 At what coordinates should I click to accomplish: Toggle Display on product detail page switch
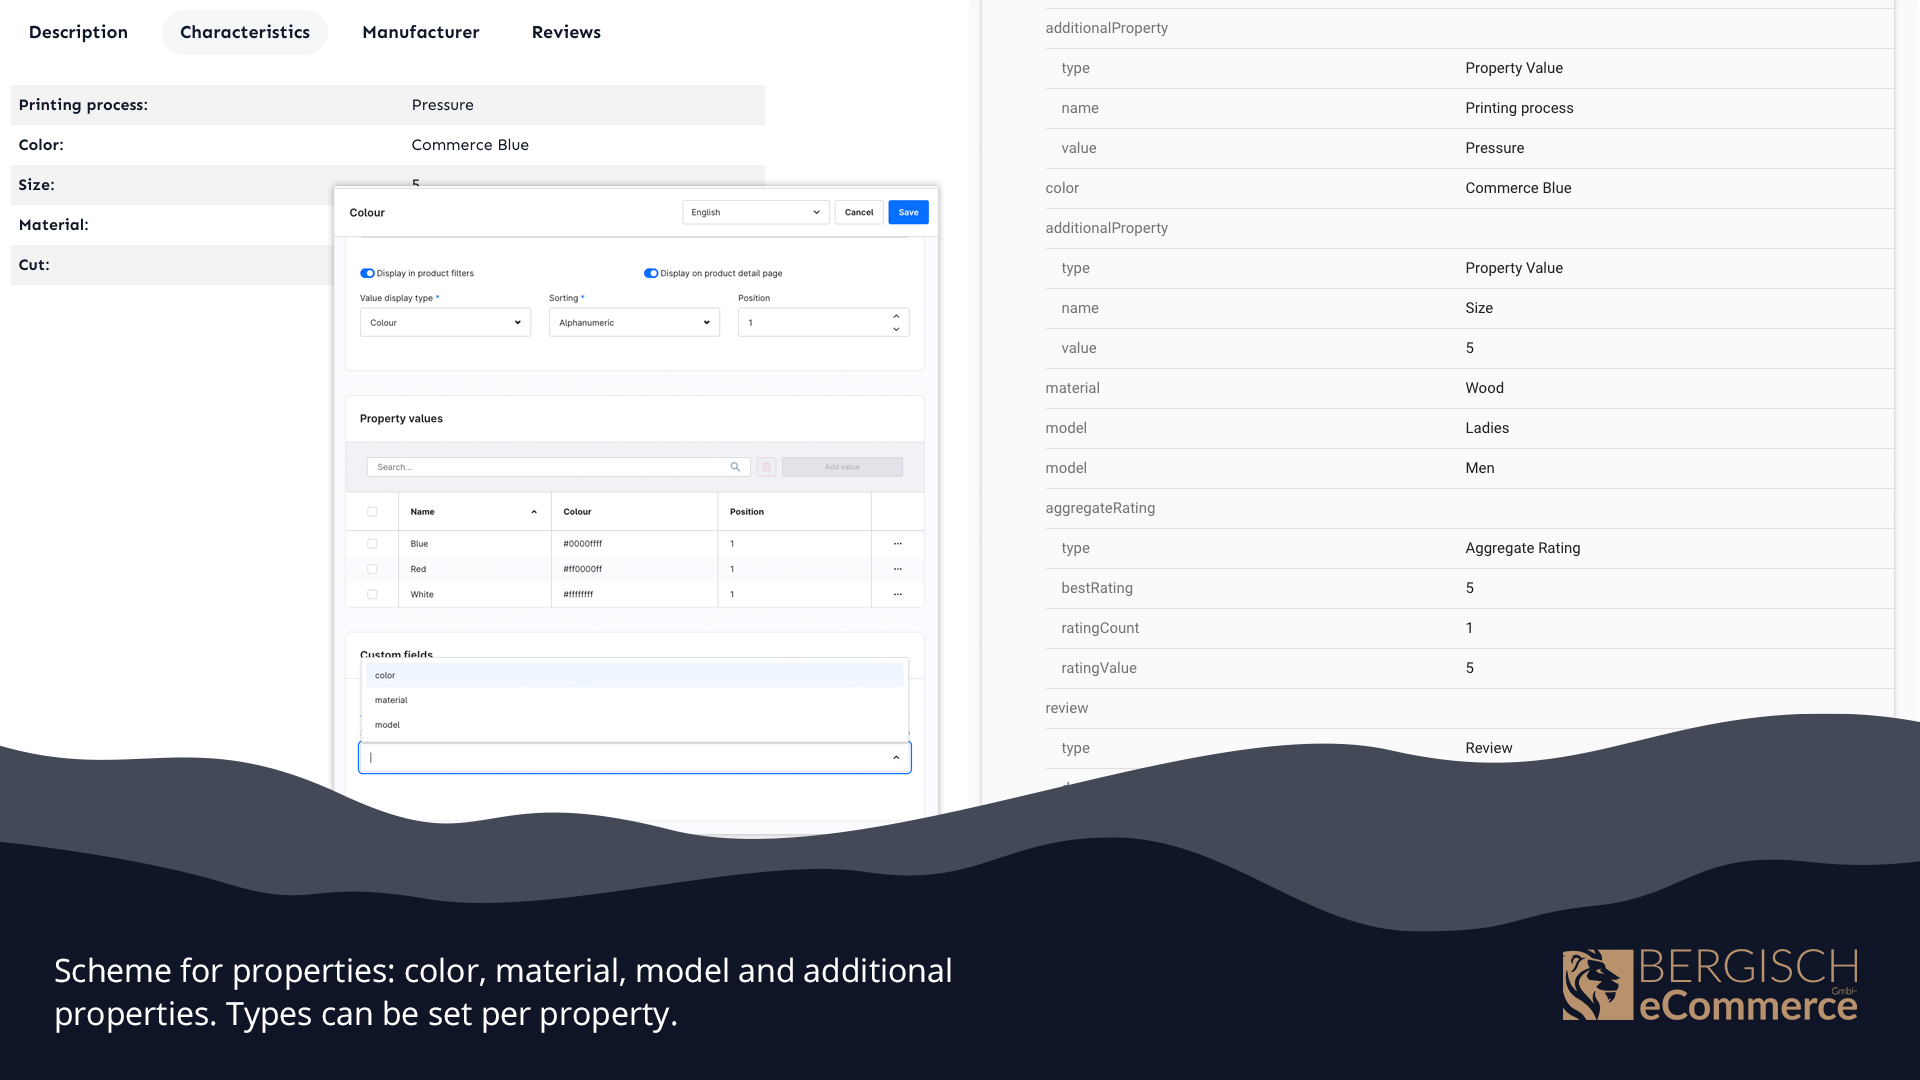coord(651,273)
